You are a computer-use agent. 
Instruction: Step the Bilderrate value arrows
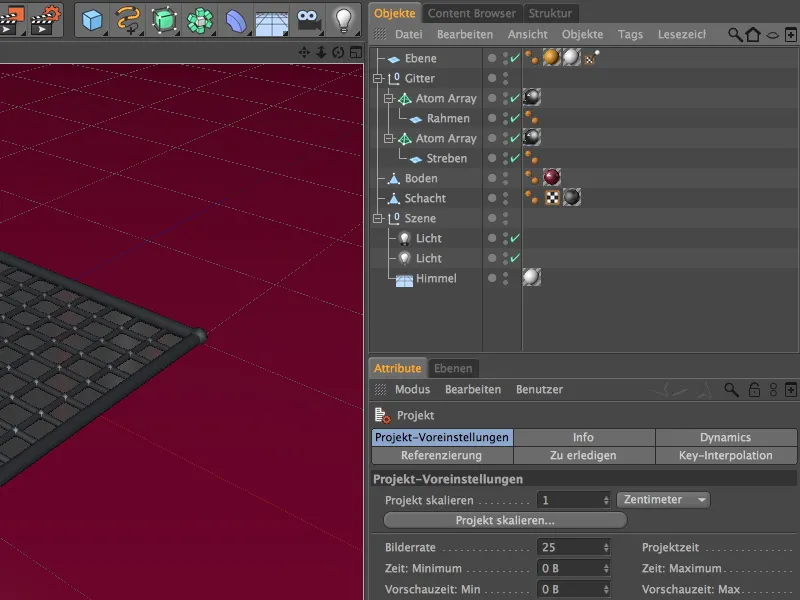(606, 547)
